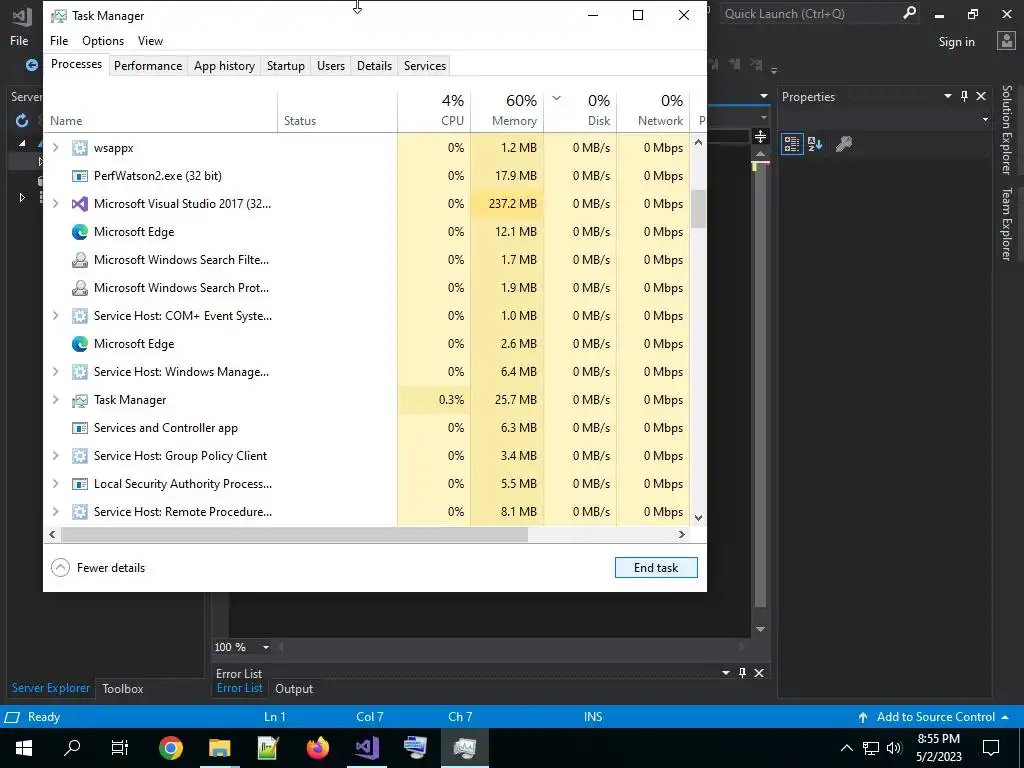Viewport: 1024px width, 768px height.
Task: Open Task Manager File menu
Action: (59, 40)
